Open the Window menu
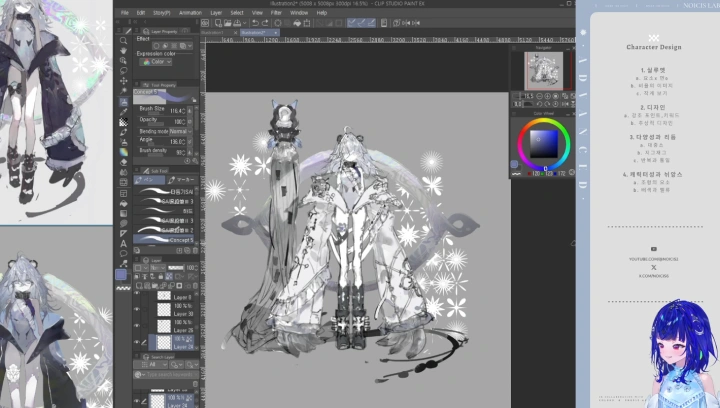The width and height of the screenshot is (720, 408). click(x=299, y=13)
